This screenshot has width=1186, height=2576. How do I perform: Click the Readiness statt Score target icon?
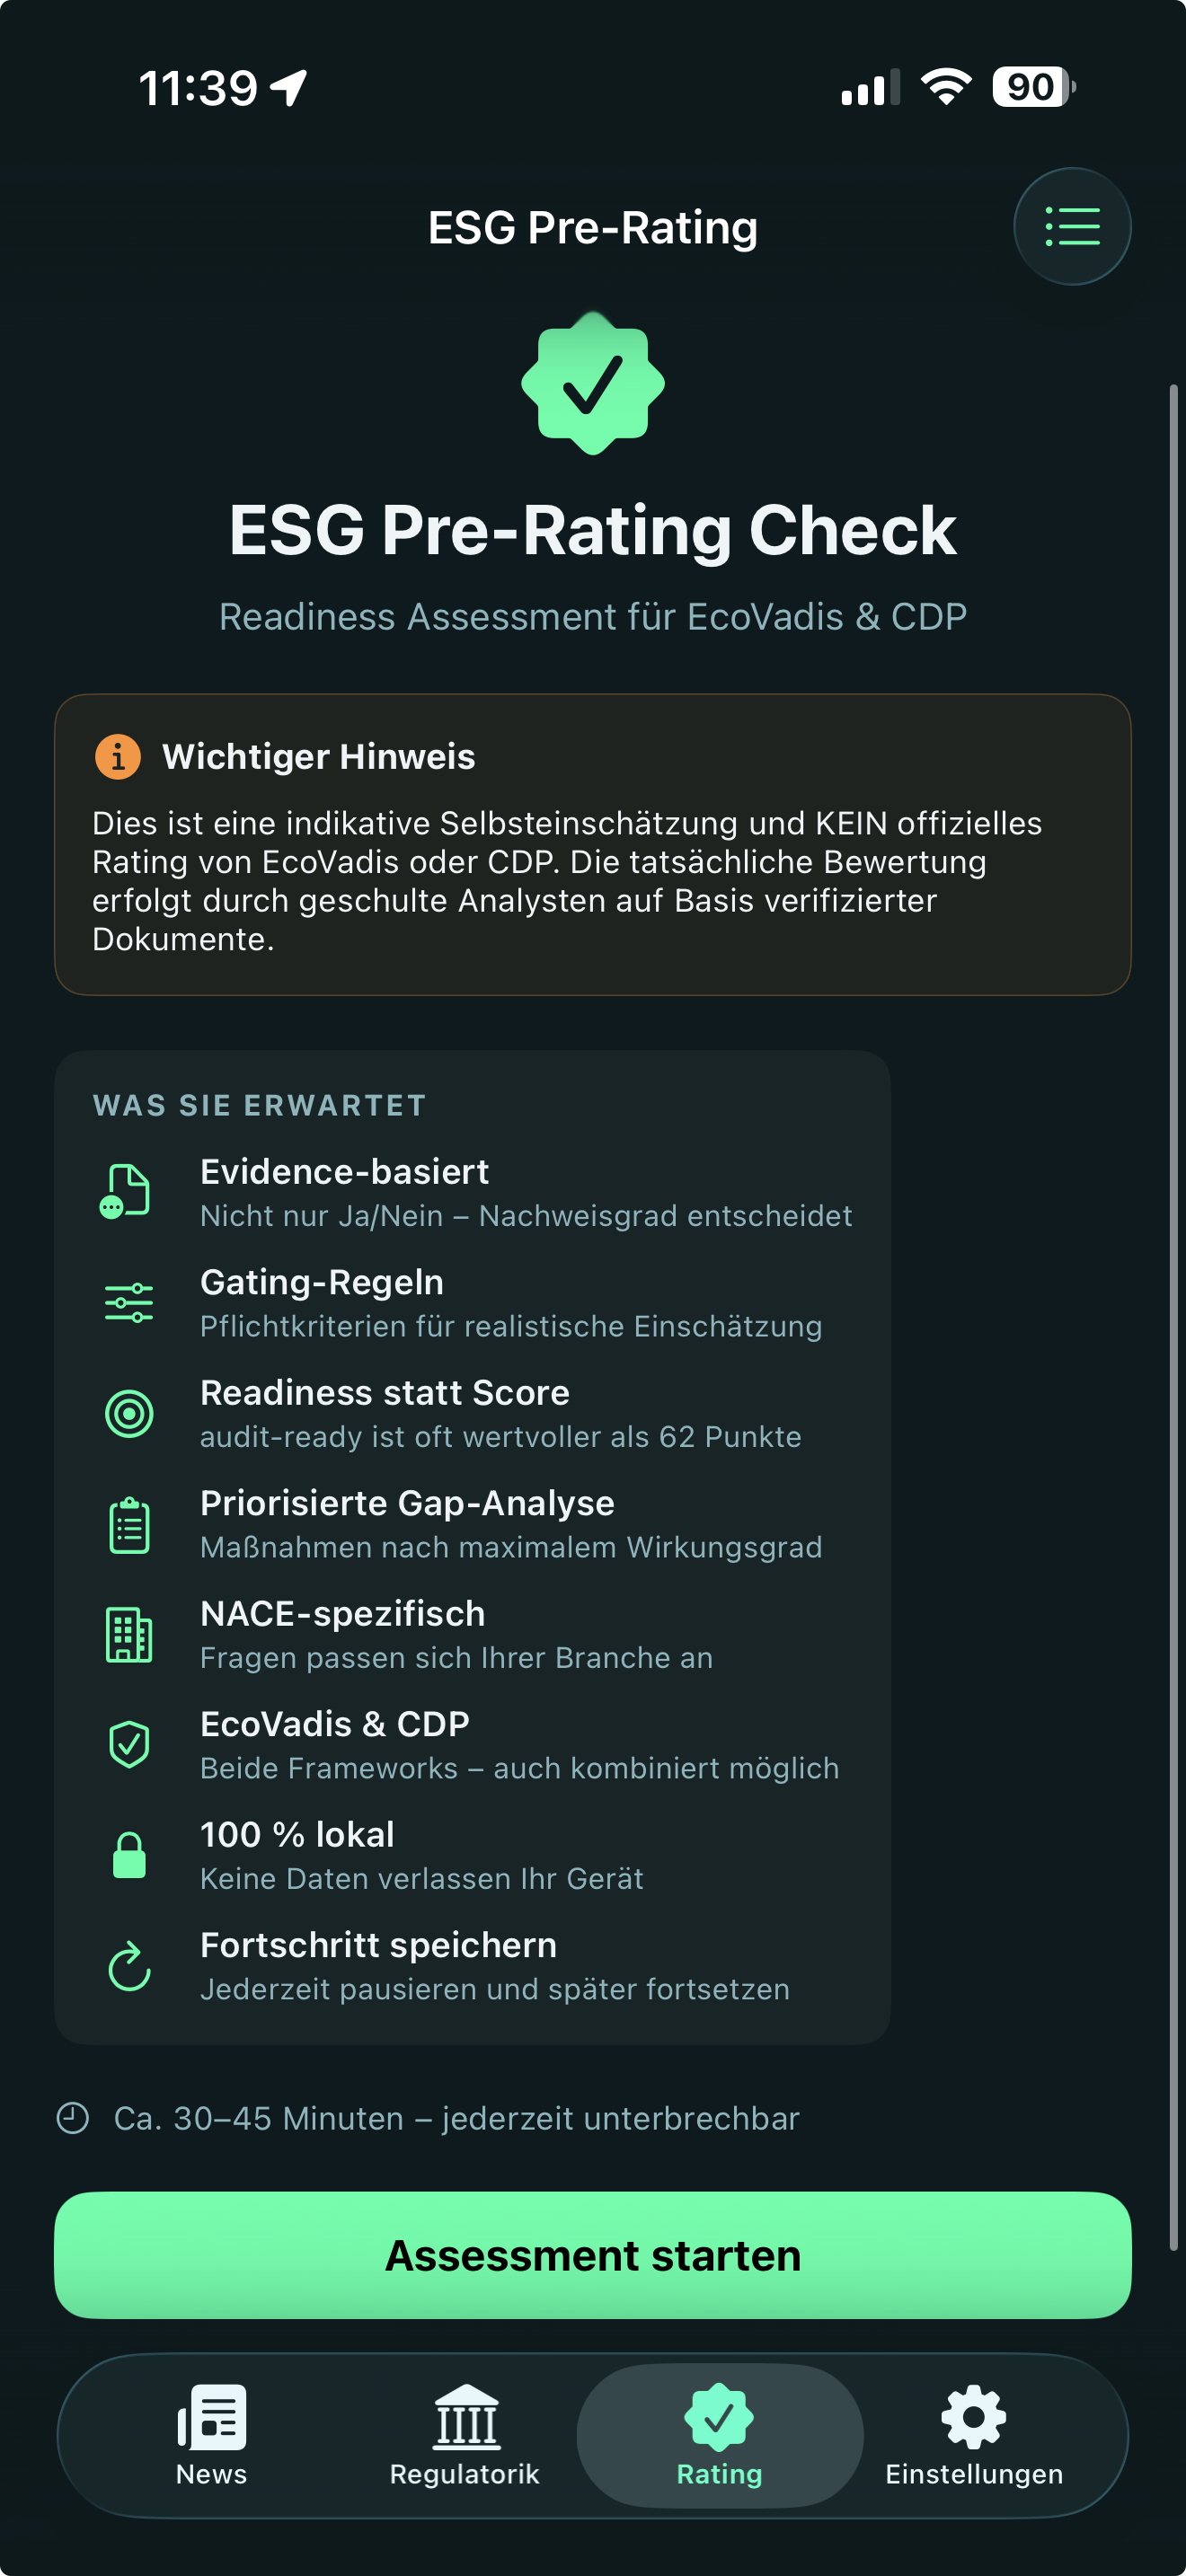128,1413
